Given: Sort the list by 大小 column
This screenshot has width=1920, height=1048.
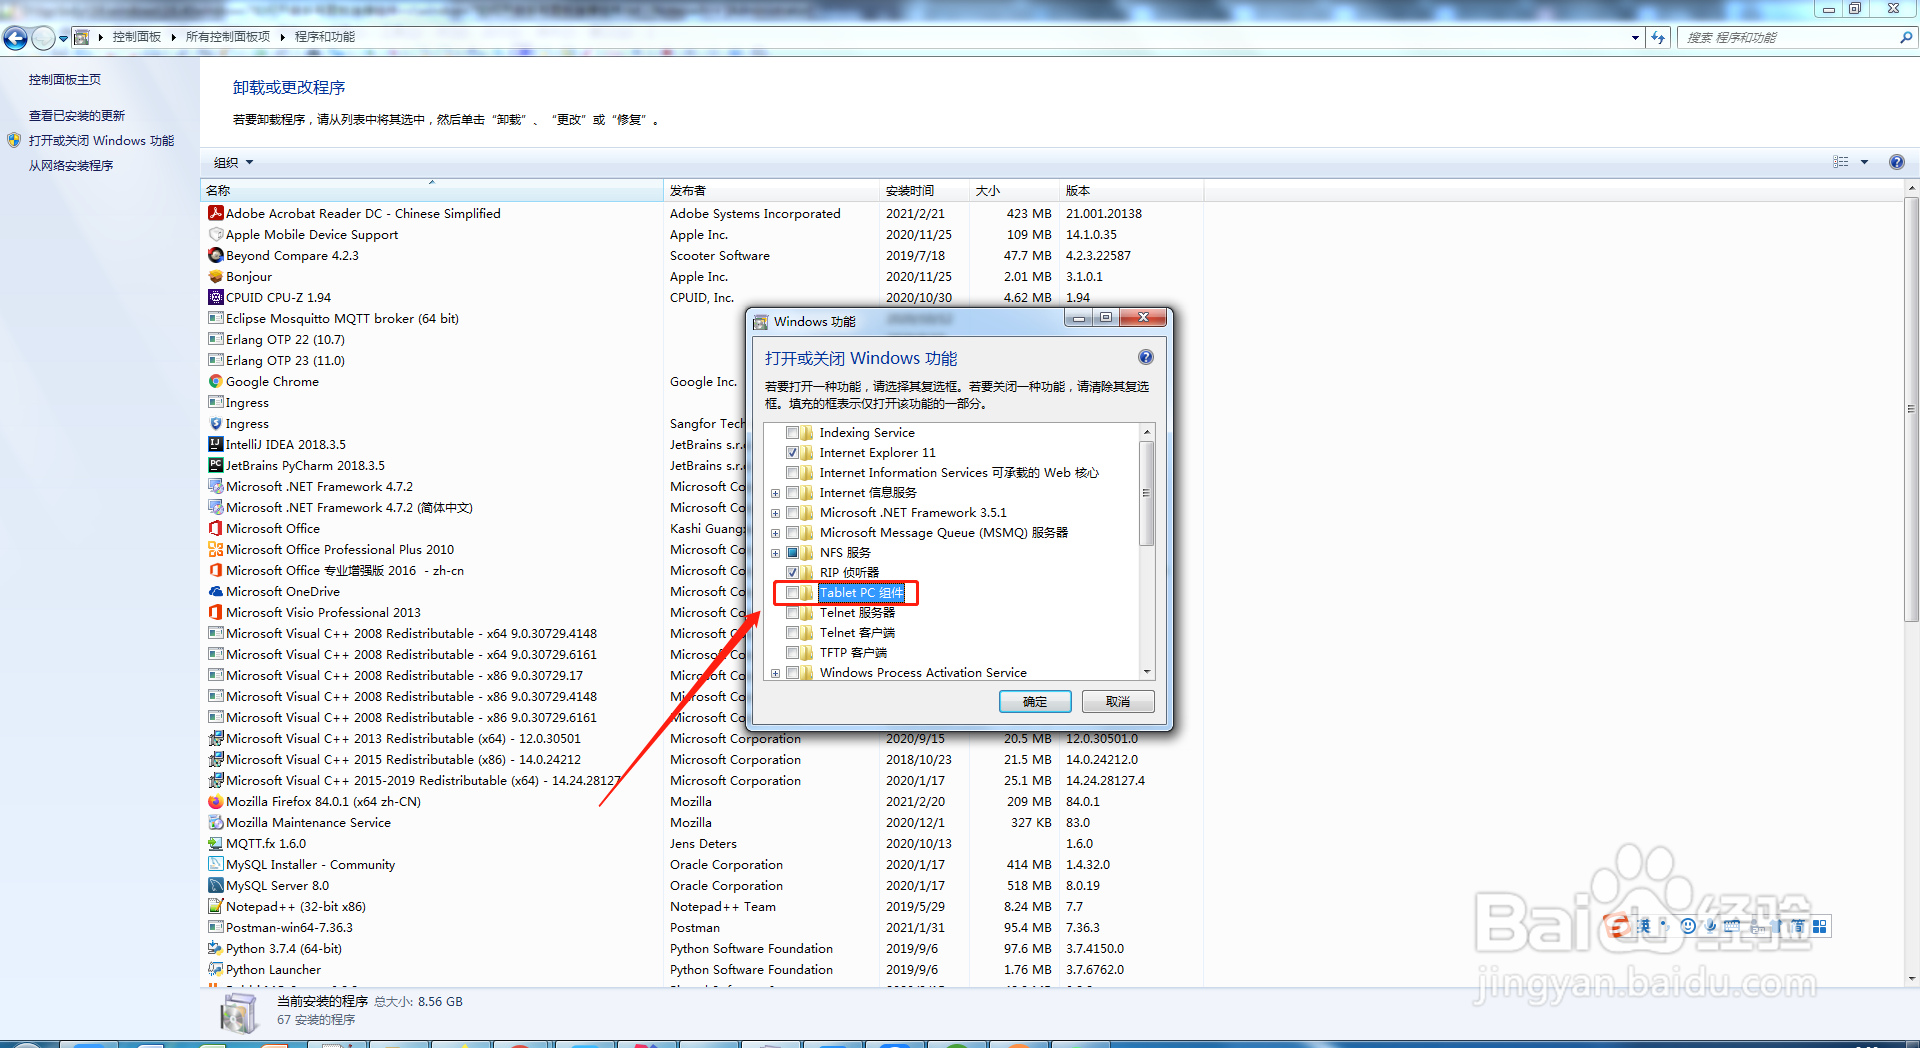Looking at the screenshot, I should click(1014, 190).
